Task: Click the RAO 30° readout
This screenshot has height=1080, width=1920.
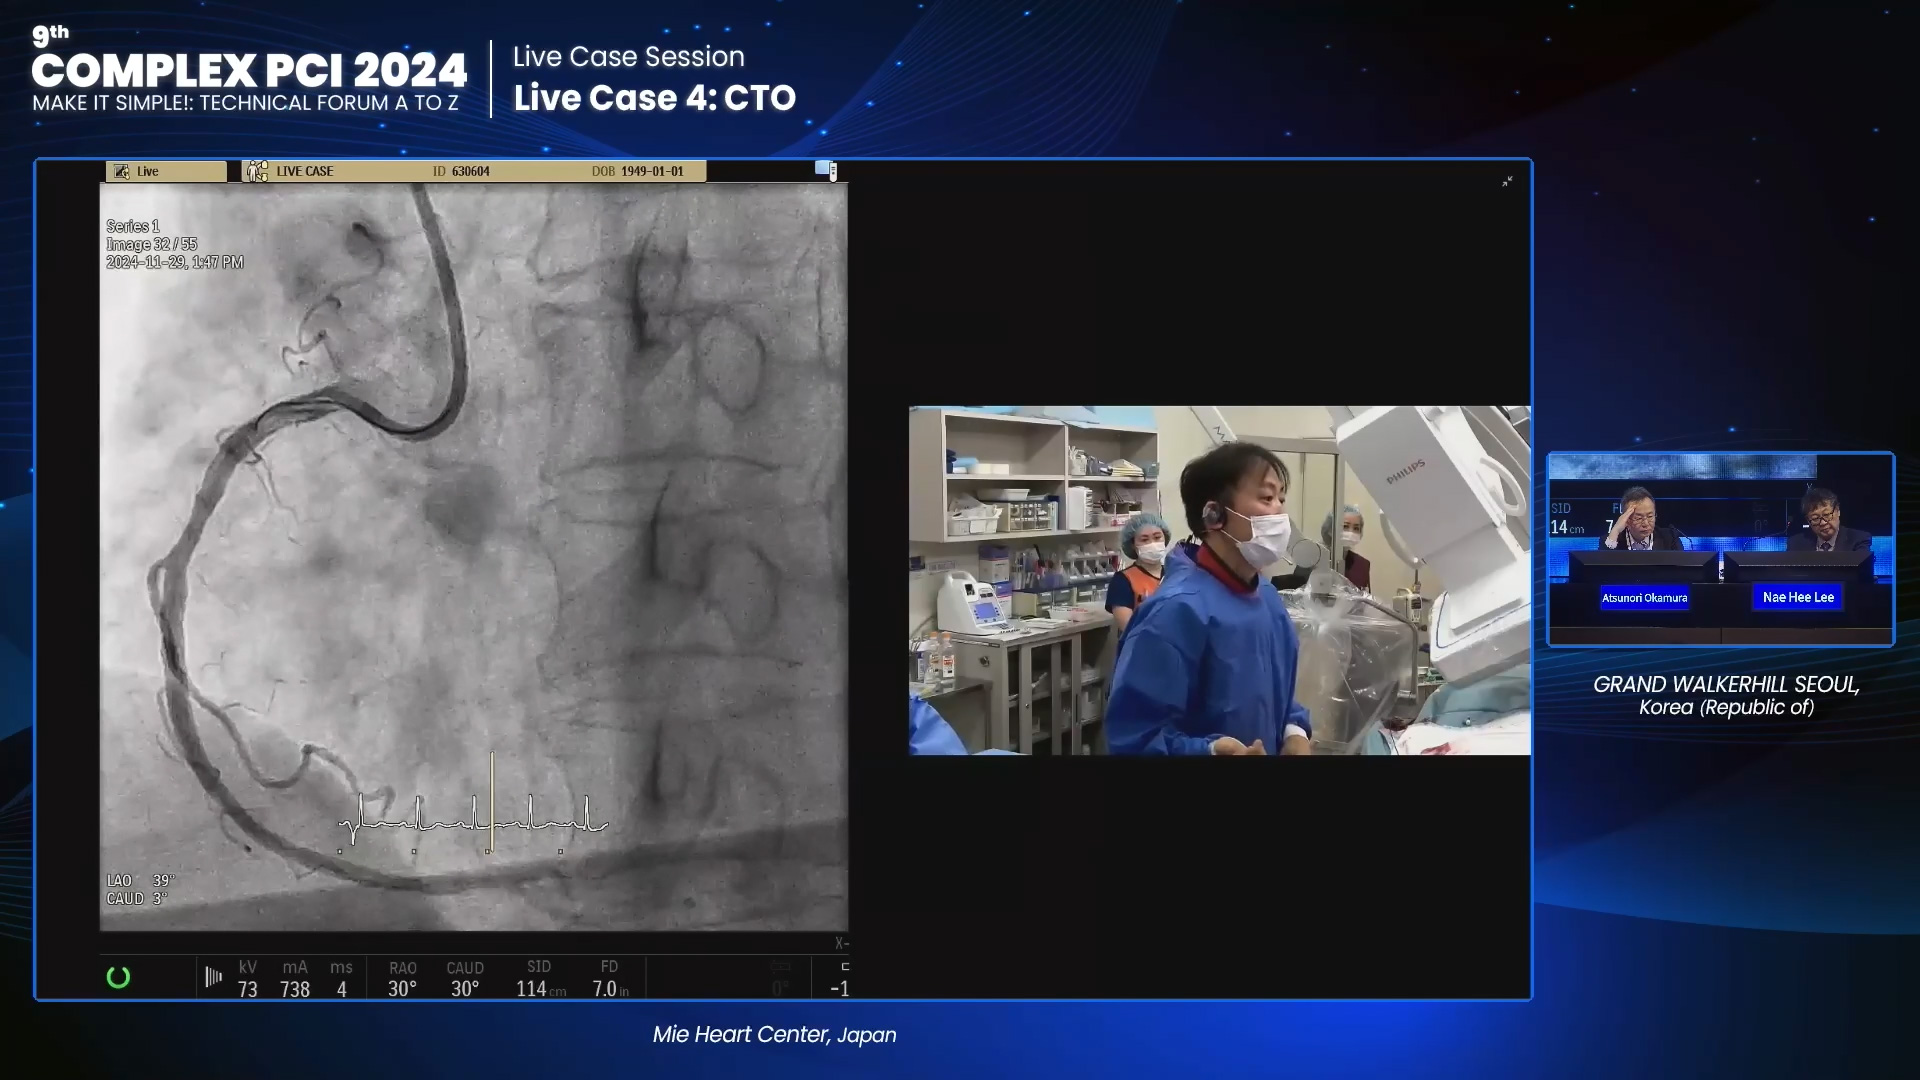Action: [402, 978]
